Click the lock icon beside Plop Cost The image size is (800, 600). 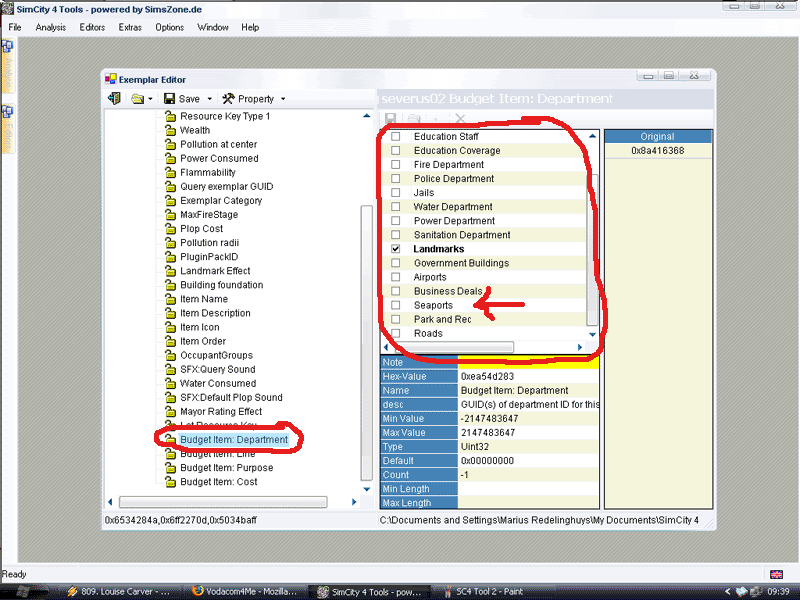(x=170, y=229)
